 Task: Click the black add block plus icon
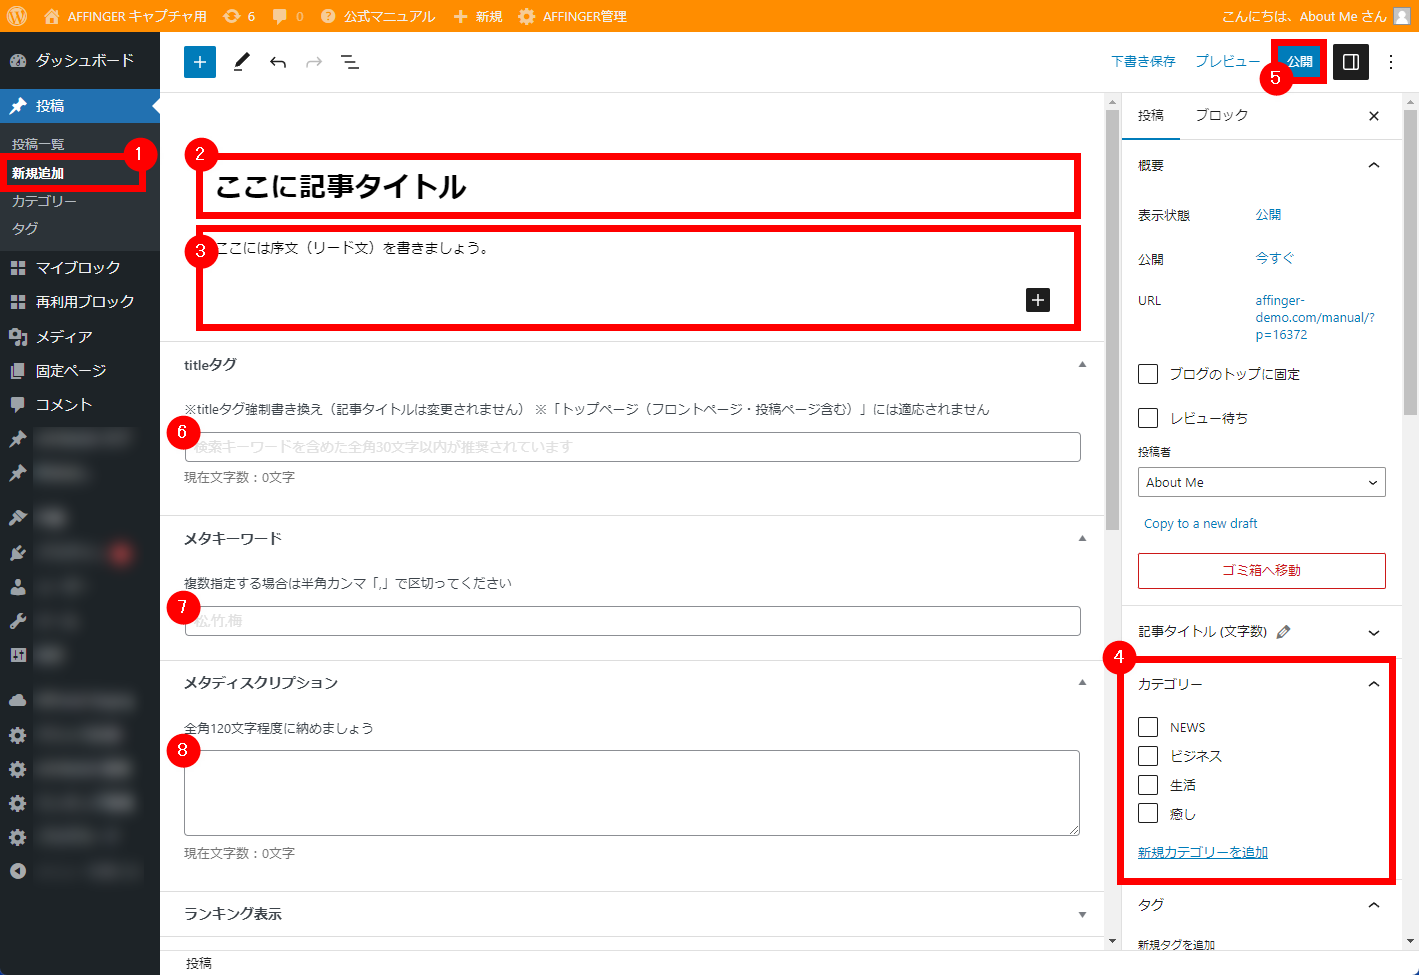[x=1038, y=300]
